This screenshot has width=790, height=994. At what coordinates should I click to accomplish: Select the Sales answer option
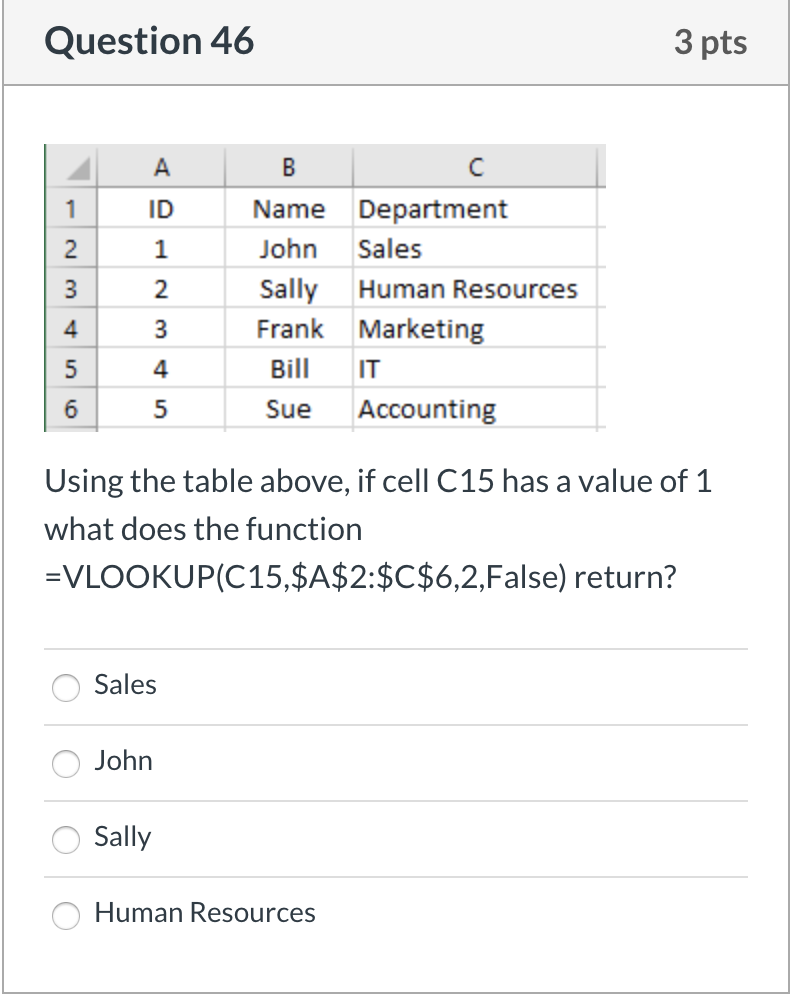pos(65,688)
